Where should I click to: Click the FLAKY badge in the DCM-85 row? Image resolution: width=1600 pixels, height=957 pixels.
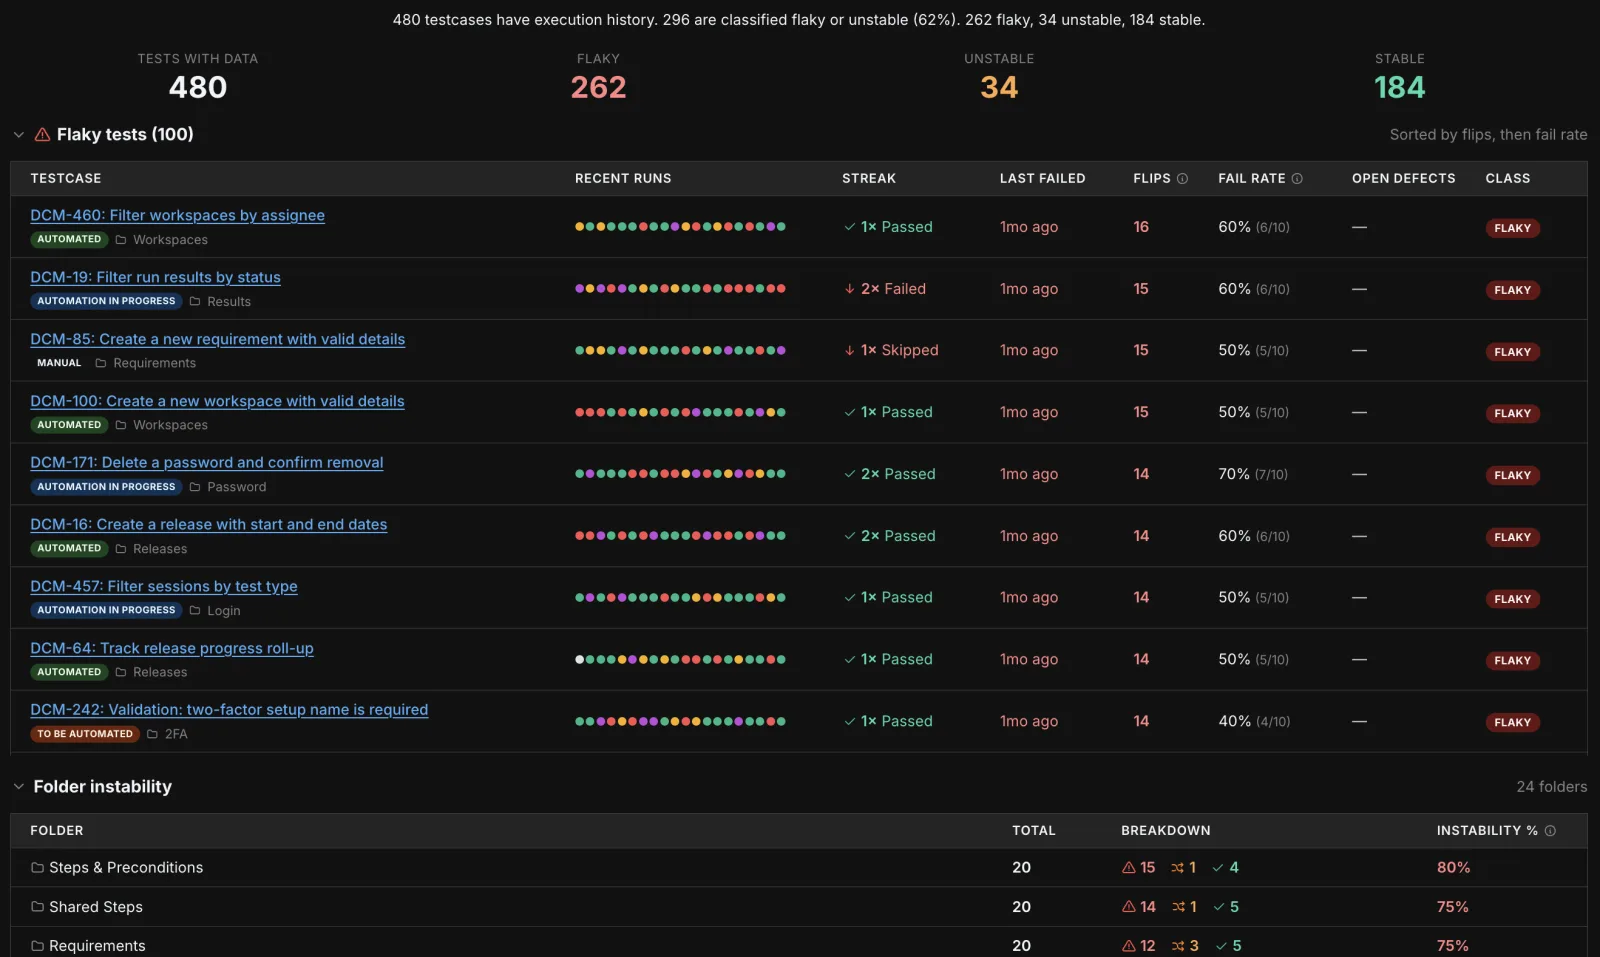tap(1512, 352)
